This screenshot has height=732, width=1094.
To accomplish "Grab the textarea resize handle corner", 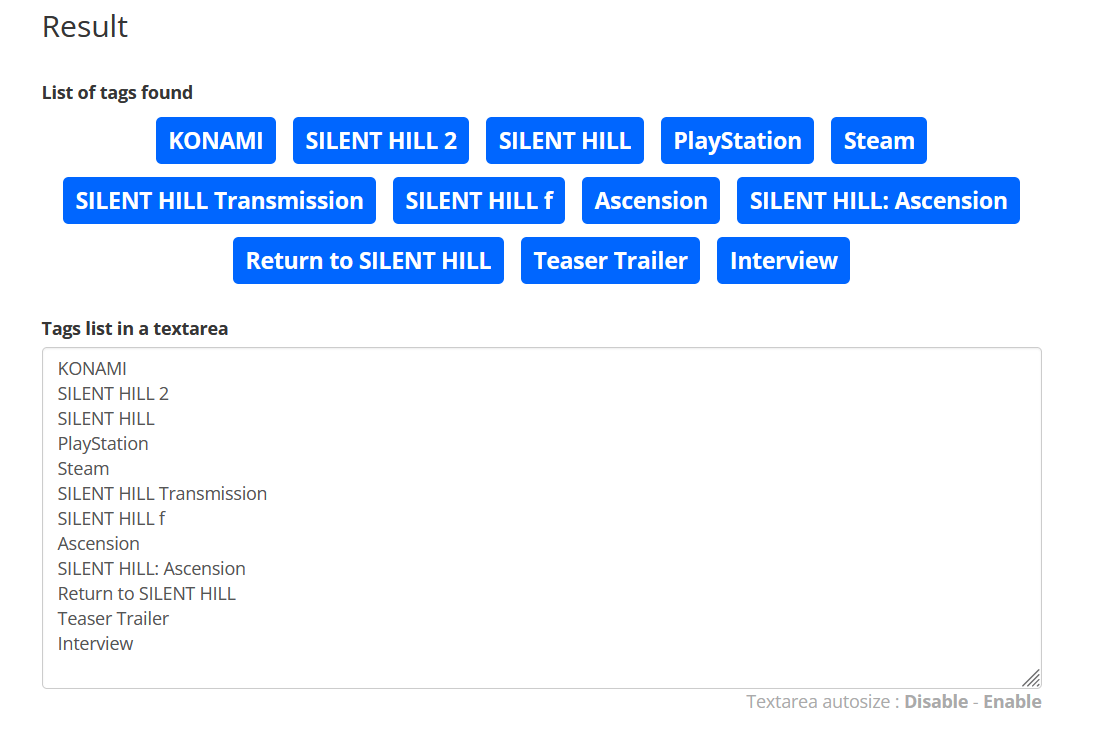I will coord(1031,678).
